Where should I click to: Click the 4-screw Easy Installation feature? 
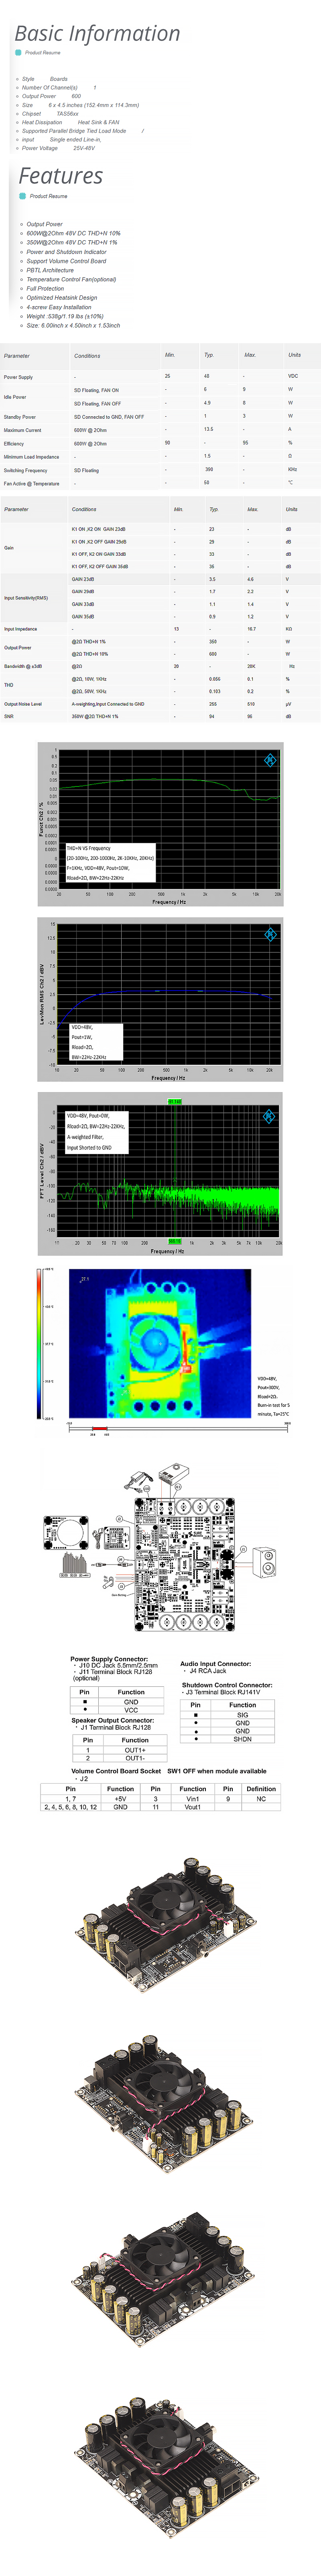[59, 307]
